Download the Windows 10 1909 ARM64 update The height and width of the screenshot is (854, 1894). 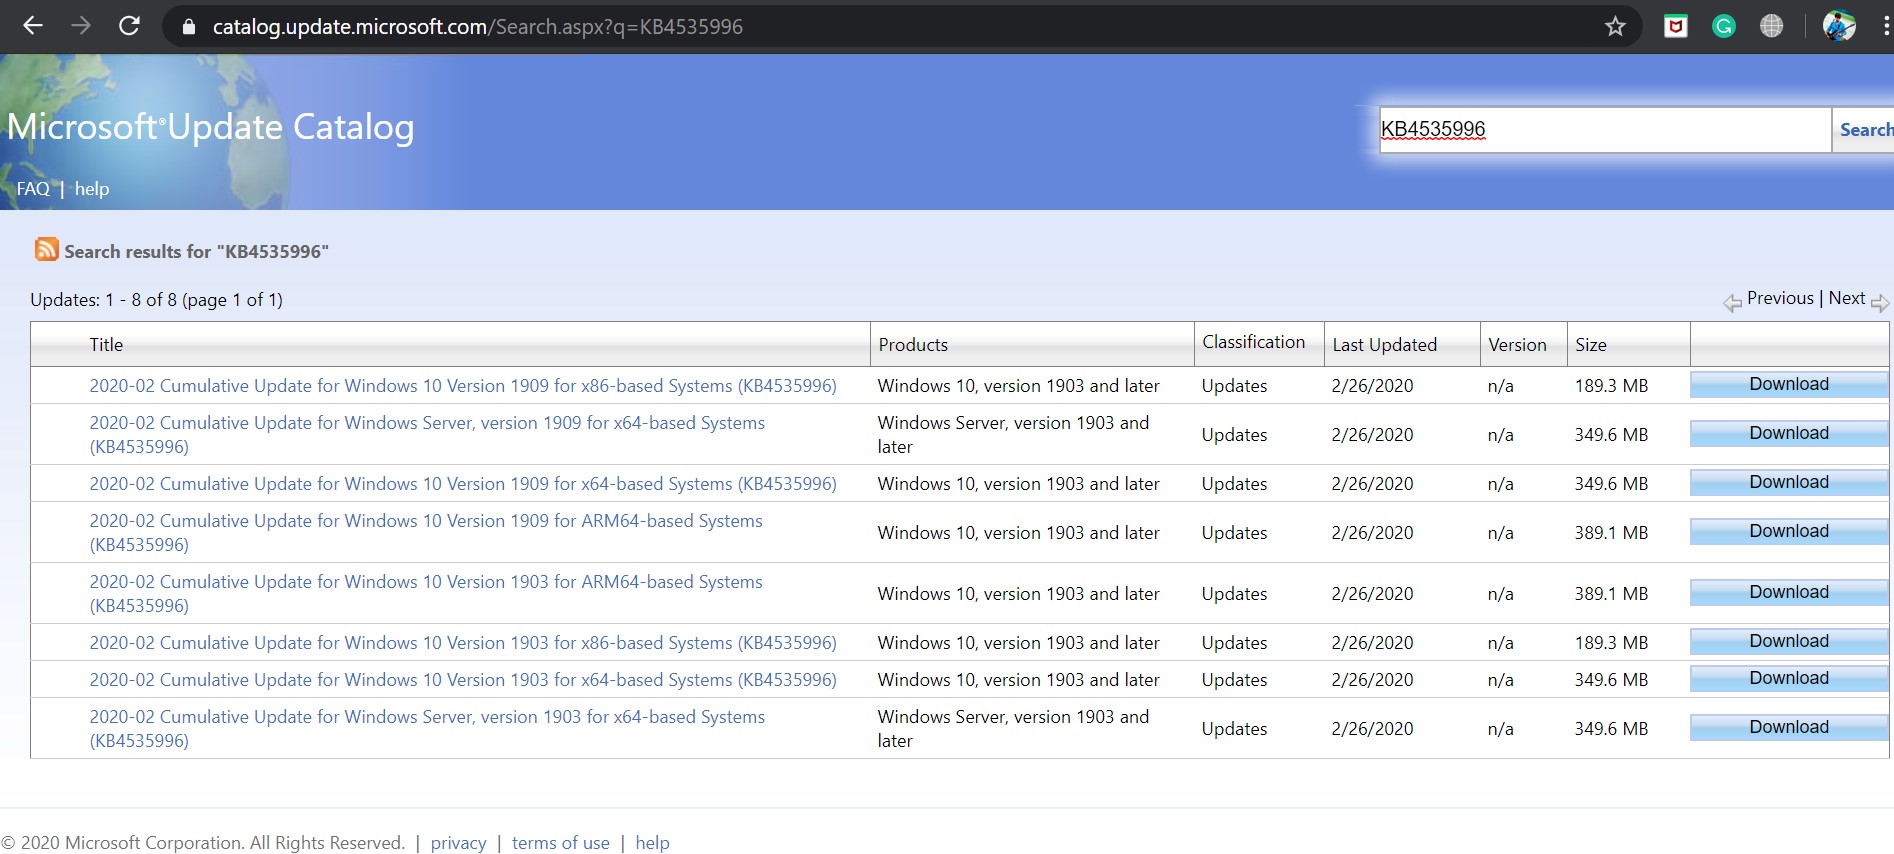pyautogui.click(x=1789, y=531)
